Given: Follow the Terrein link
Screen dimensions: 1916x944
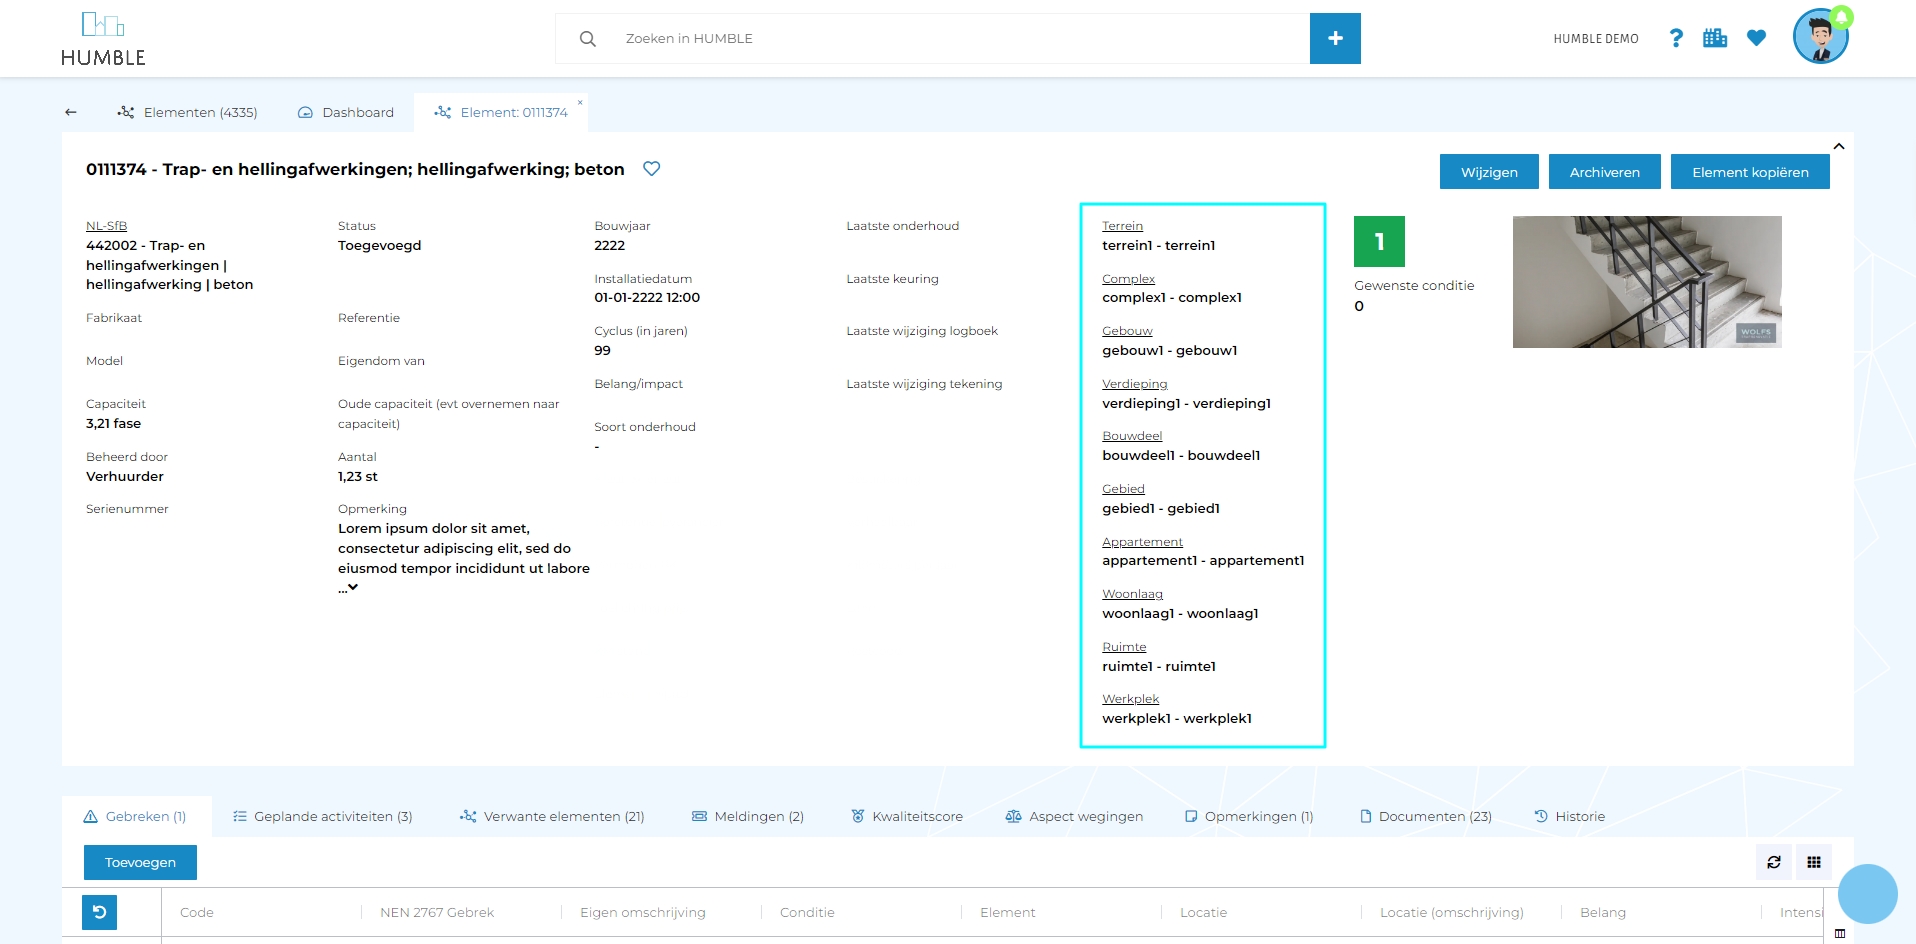Looking at the screenshot, I should click(1122, 226).
